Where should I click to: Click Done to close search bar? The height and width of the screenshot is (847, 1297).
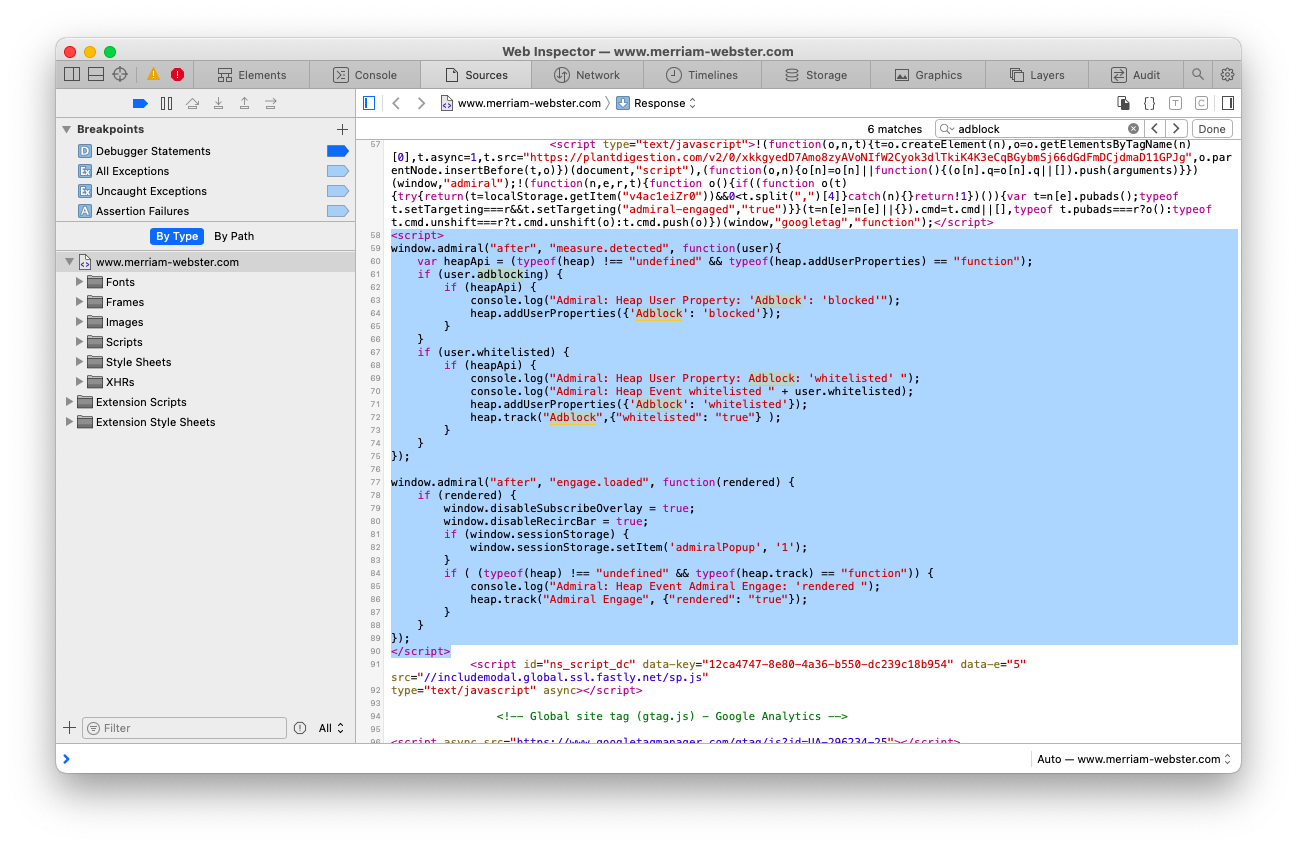pyautogui.click(x=1212, y=128)
